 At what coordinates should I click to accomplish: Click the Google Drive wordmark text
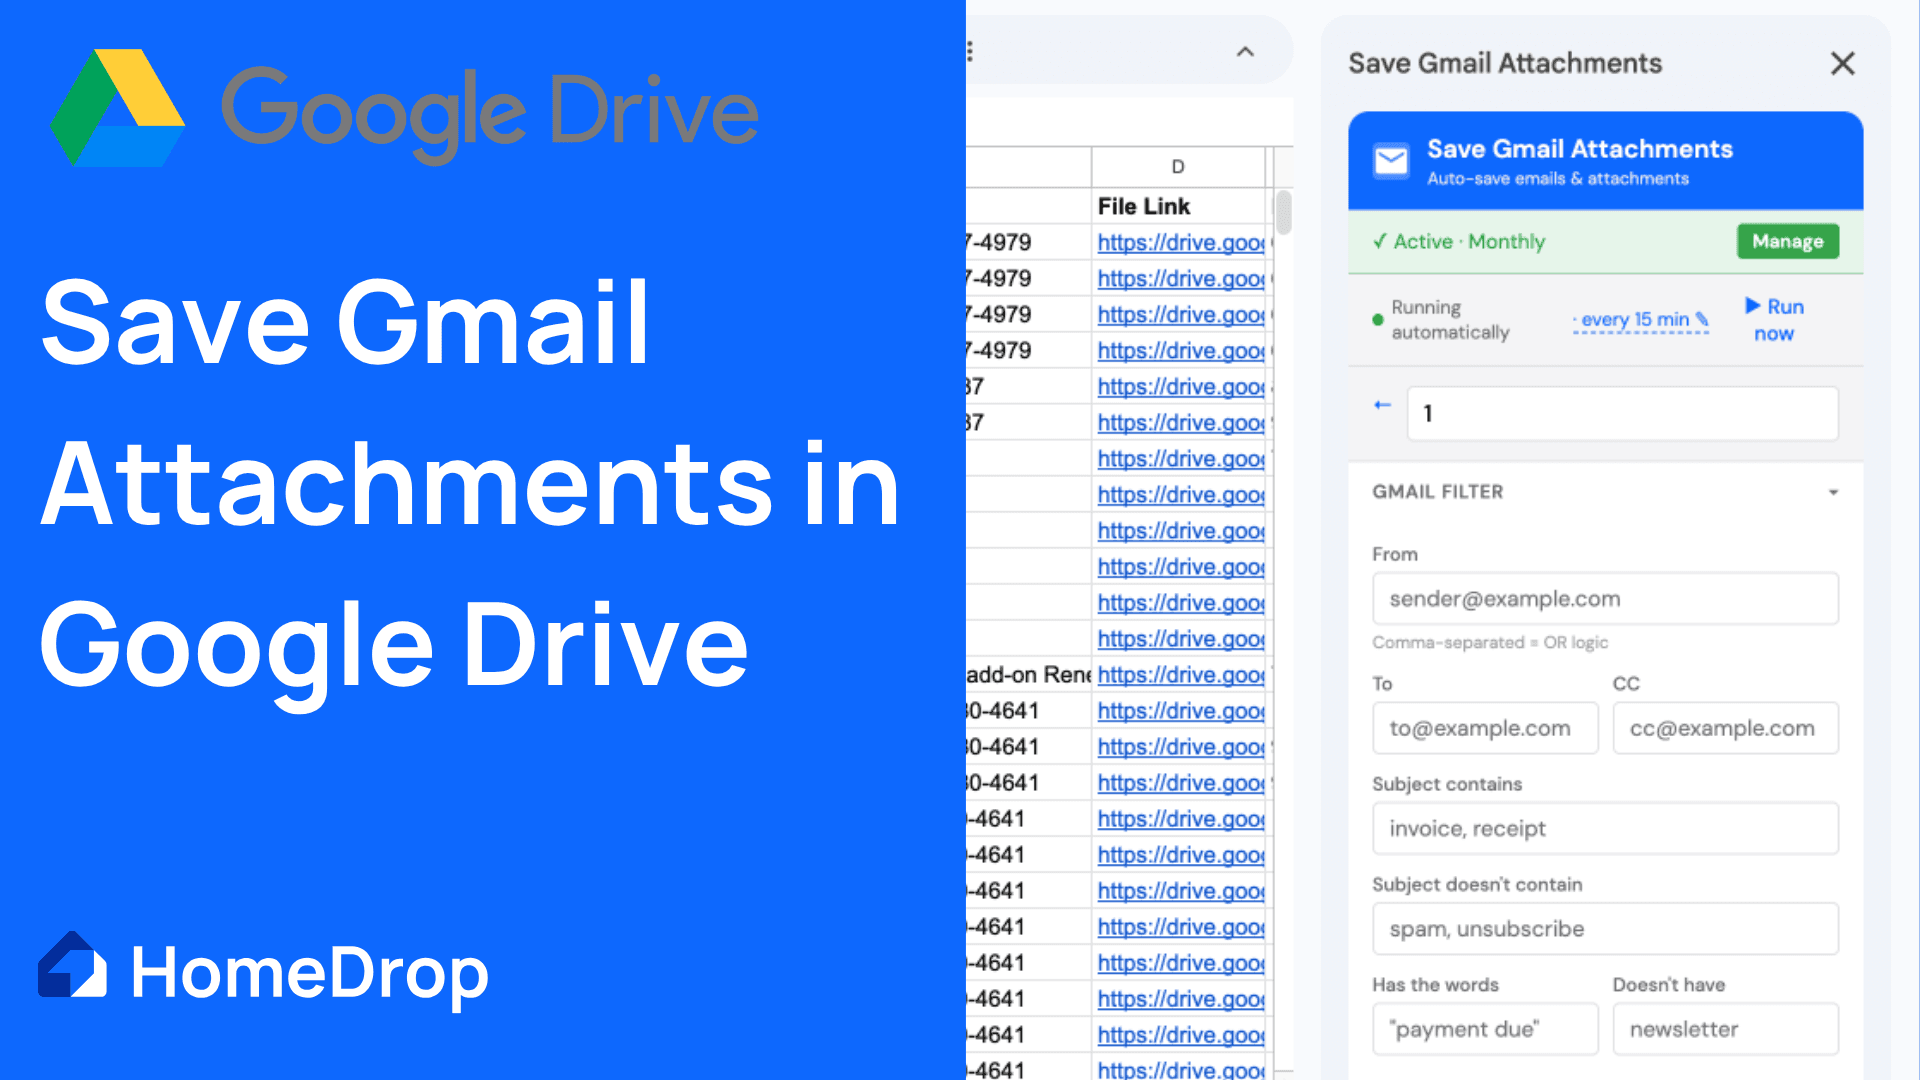point(490,113)
